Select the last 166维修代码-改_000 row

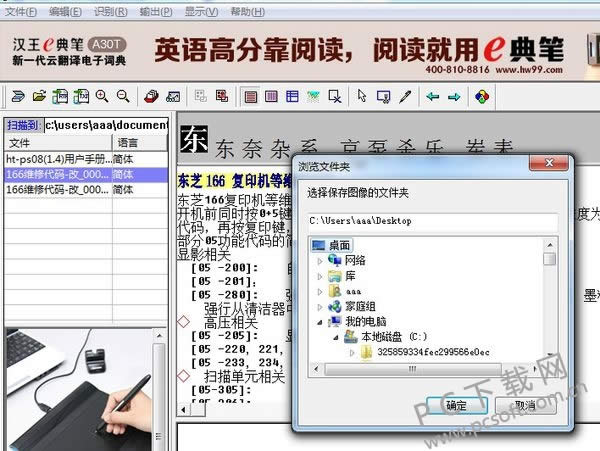[x=86, y=190]
